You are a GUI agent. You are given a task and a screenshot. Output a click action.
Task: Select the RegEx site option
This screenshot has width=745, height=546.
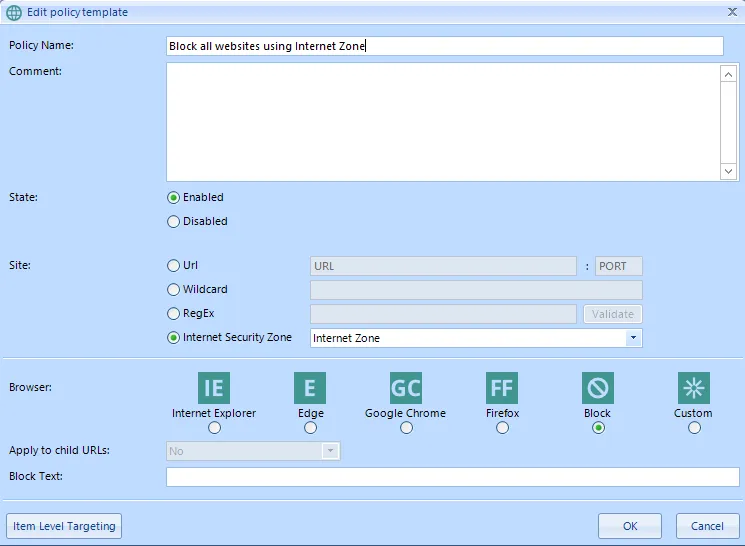point(174,314)
